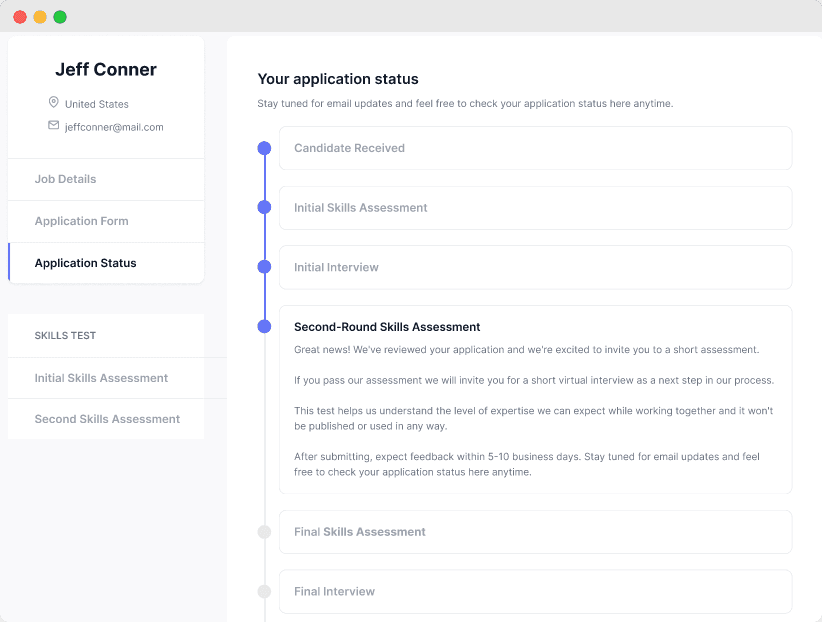Expand the Final Skills Assessment card

(x=535, y=532)
